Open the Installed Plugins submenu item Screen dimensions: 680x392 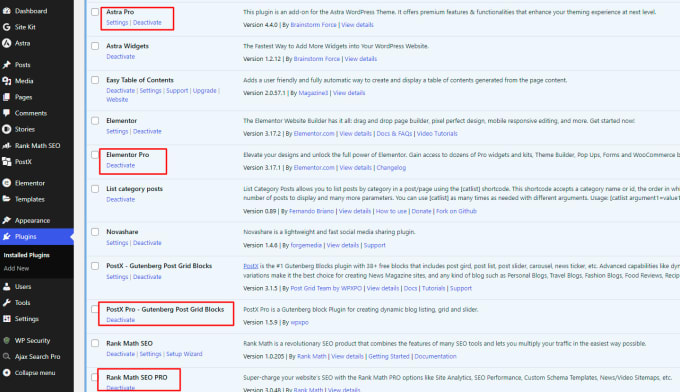pos(26,255)
